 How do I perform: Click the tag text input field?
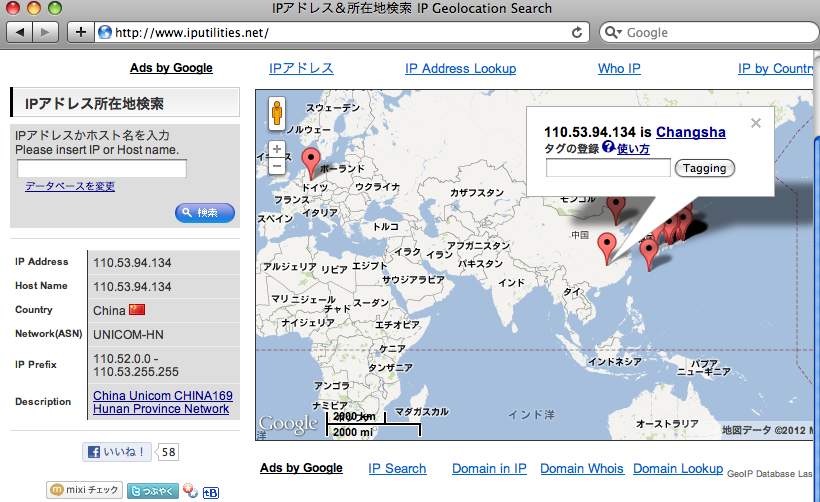click(608, 168)
